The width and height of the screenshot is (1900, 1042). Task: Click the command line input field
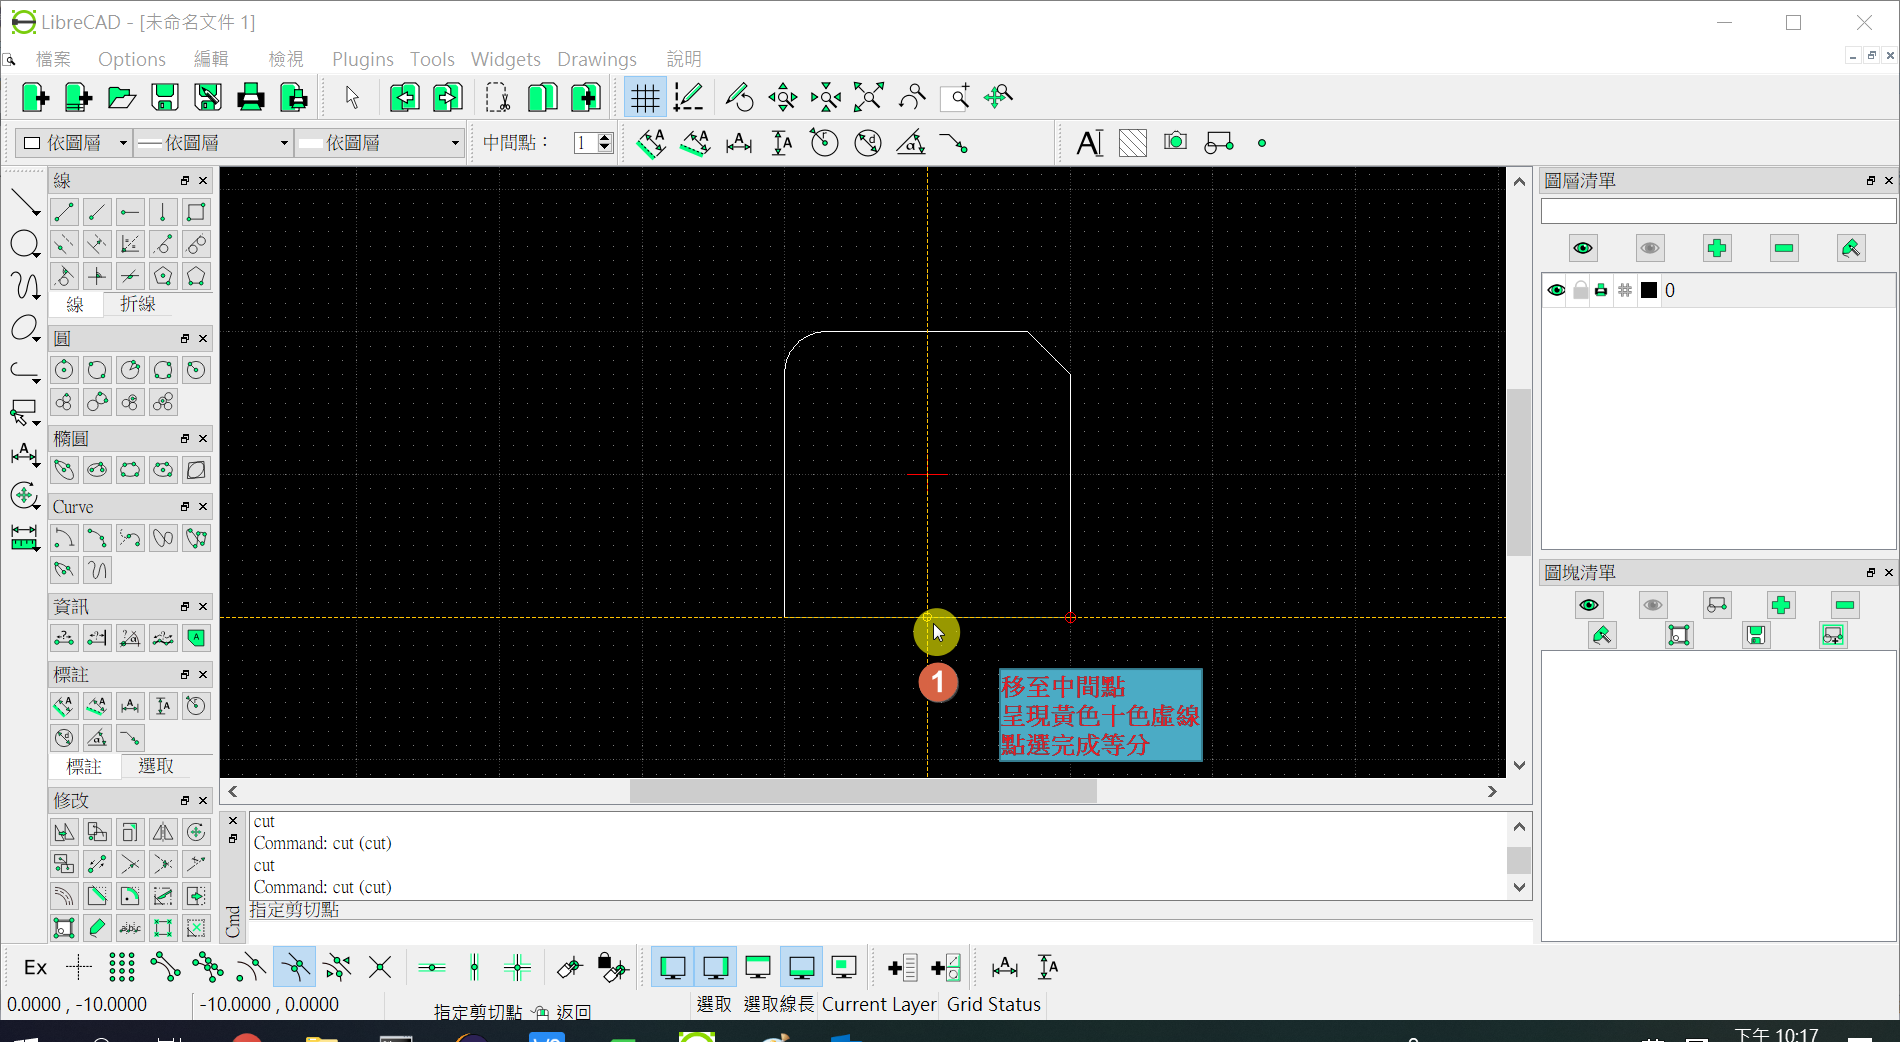coord(890,932)
